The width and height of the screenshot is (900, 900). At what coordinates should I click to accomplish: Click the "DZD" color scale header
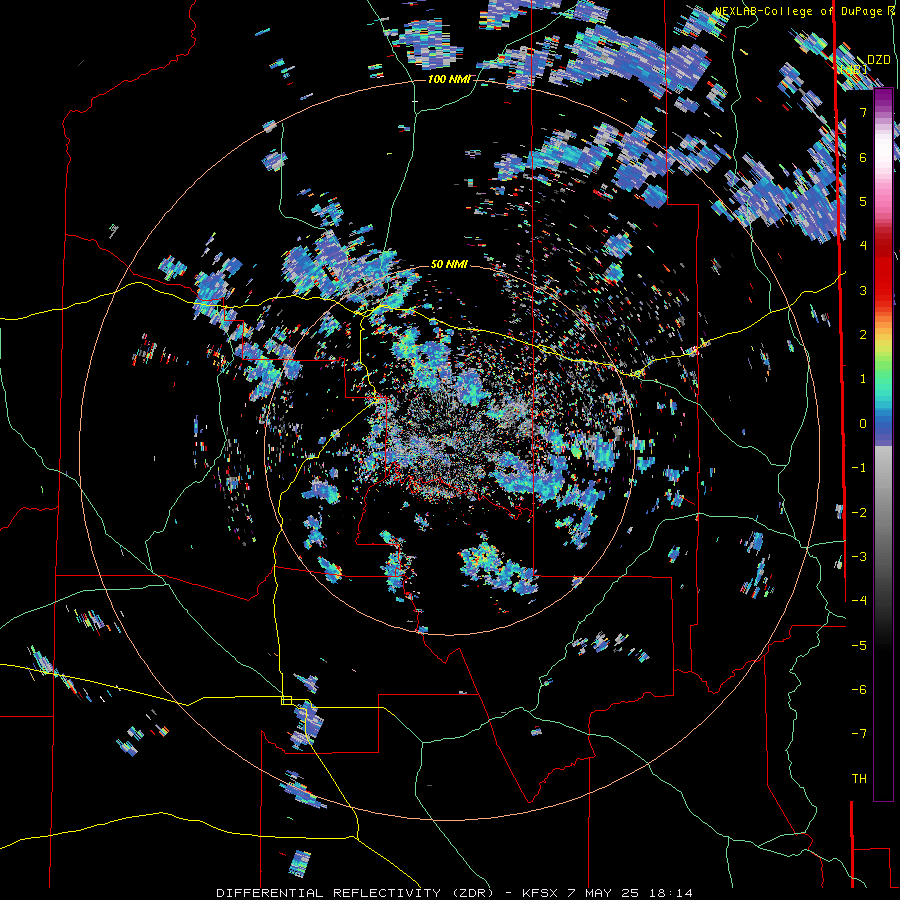(x=878, y=60)
